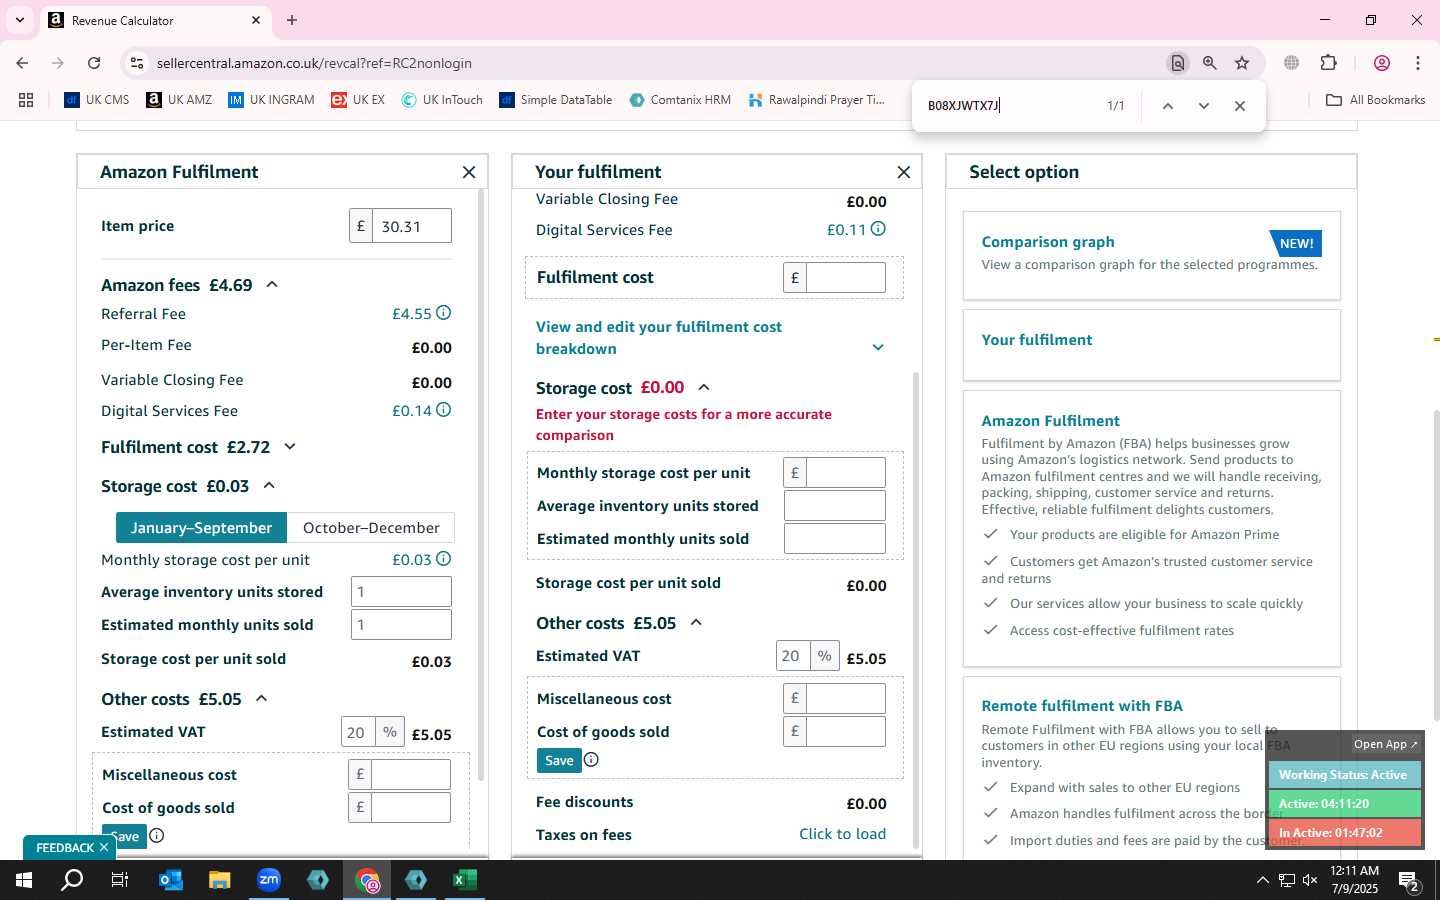Click Your fulfilment Monthly storage cost field

pos(845,472)
